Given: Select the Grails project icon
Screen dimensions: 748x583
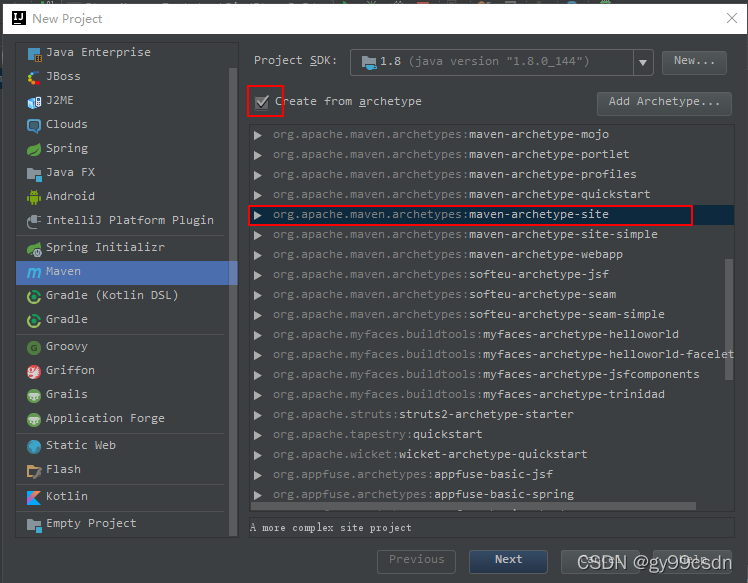Looking at the screenshot, I should tap(34, 395).
